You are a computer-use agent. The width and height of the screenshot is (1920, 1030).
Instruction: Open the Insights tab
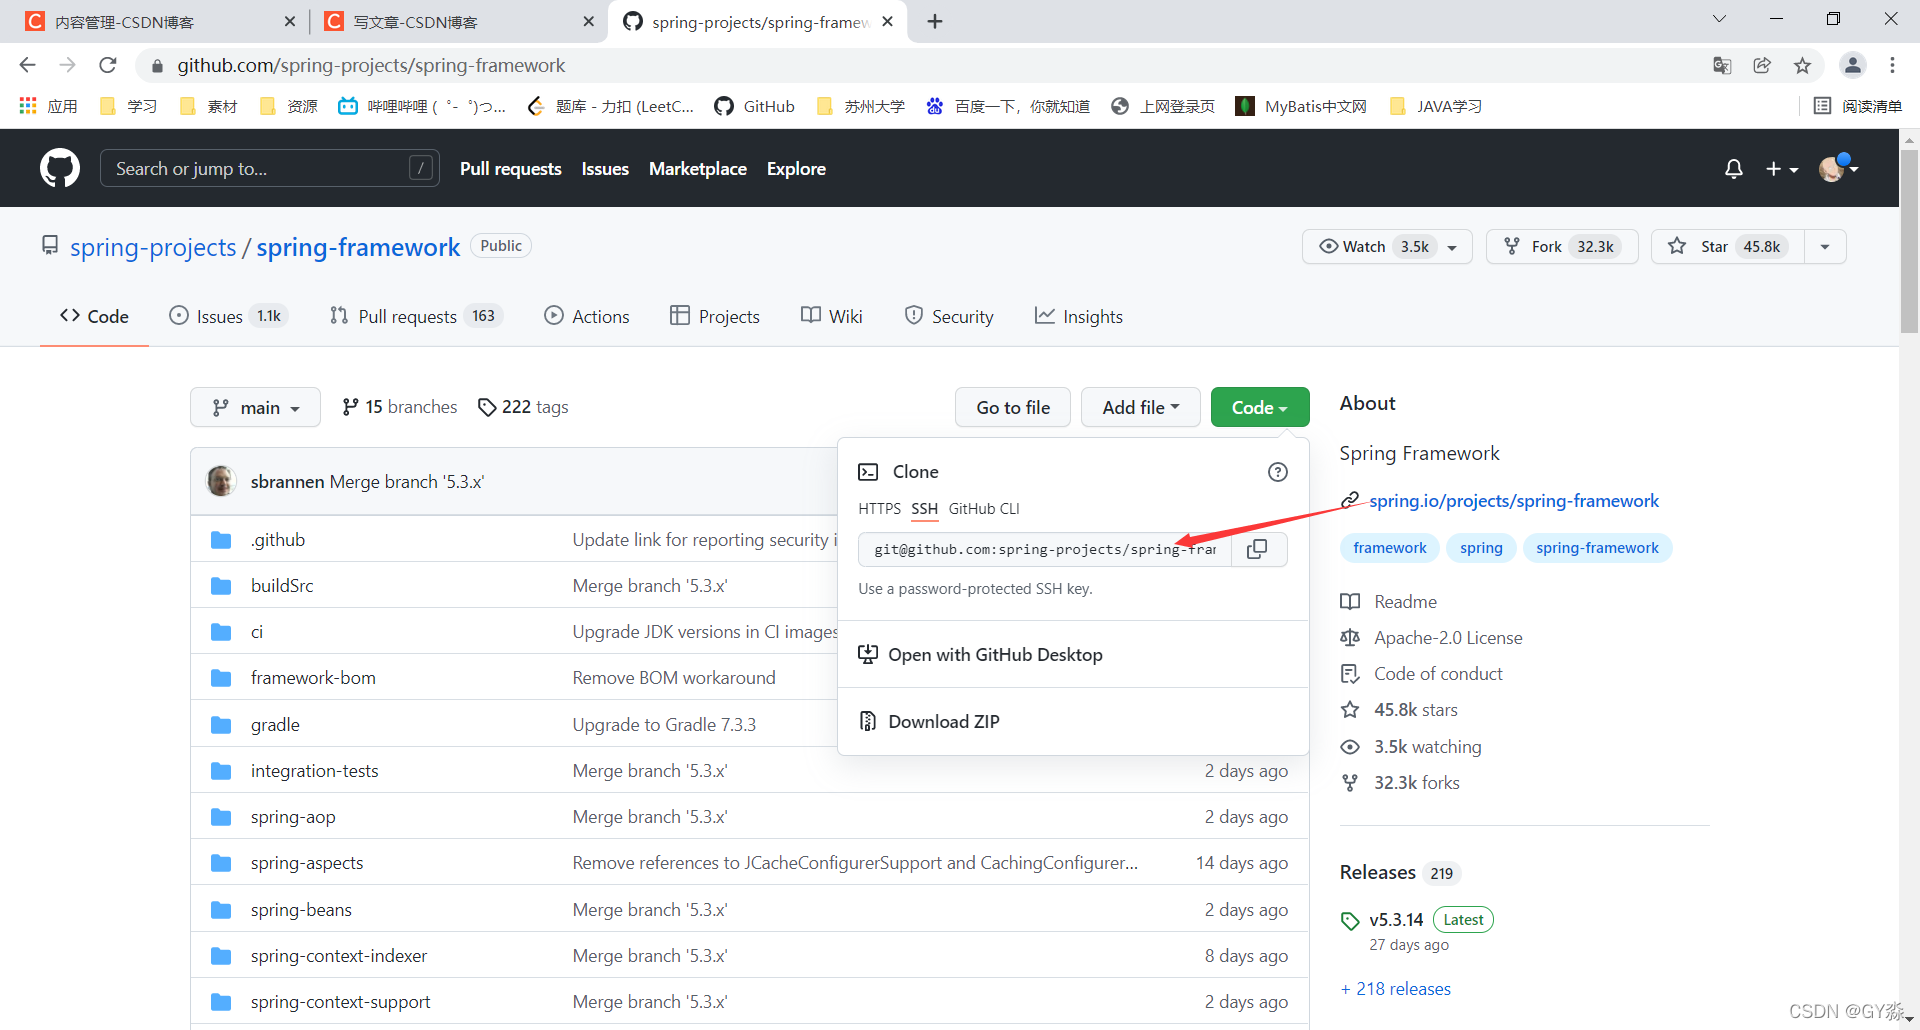click(1078, 316)
